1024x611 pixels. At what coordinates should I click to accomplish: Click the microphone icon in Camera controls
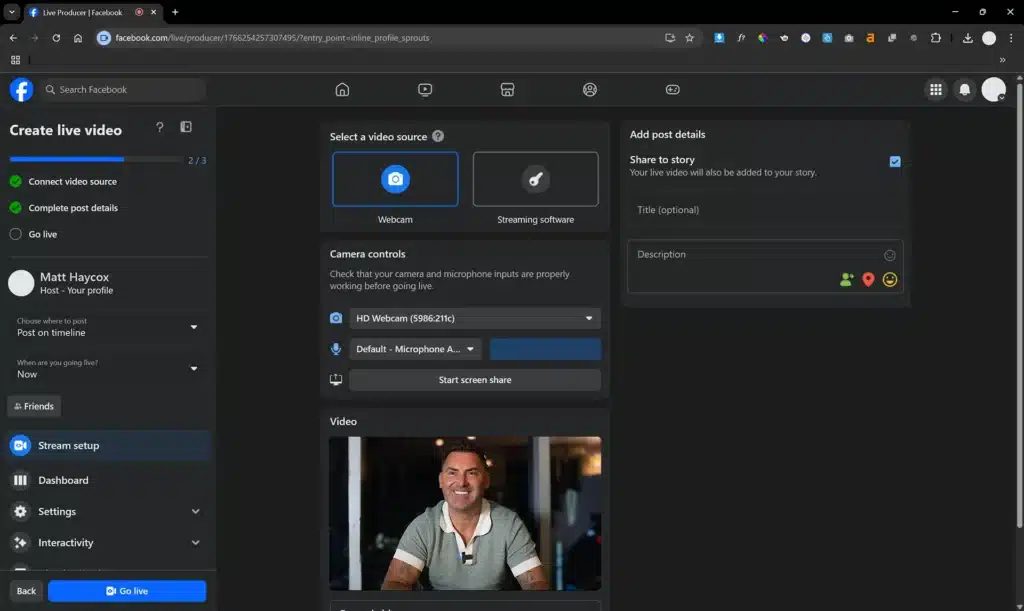[x=336, y=349]
